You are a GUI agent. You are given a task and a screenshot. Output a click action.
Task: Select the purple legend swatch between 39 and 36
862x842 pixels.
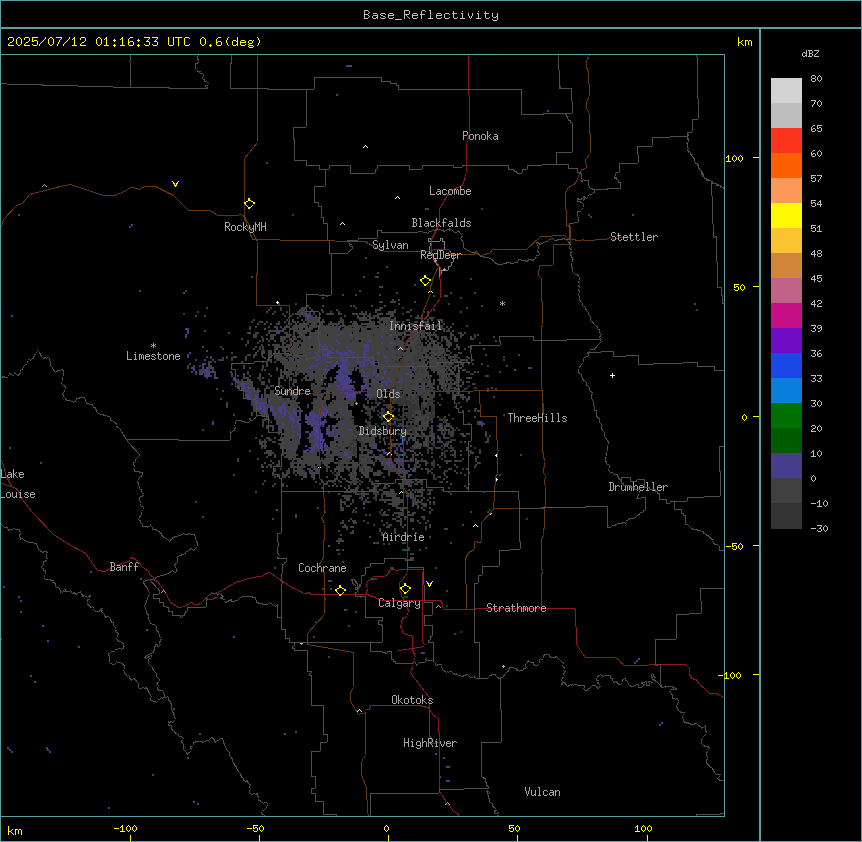786,341
